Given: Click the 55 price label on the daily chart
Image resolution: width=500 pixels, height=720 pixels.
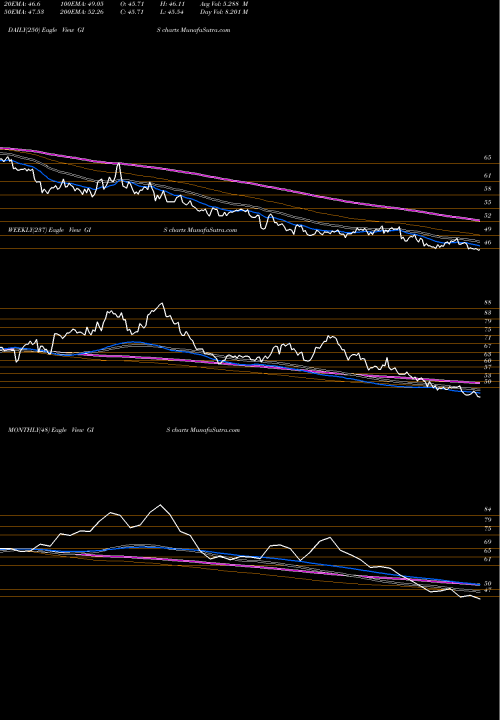Looking at the screenshot, I should (487, 202).
